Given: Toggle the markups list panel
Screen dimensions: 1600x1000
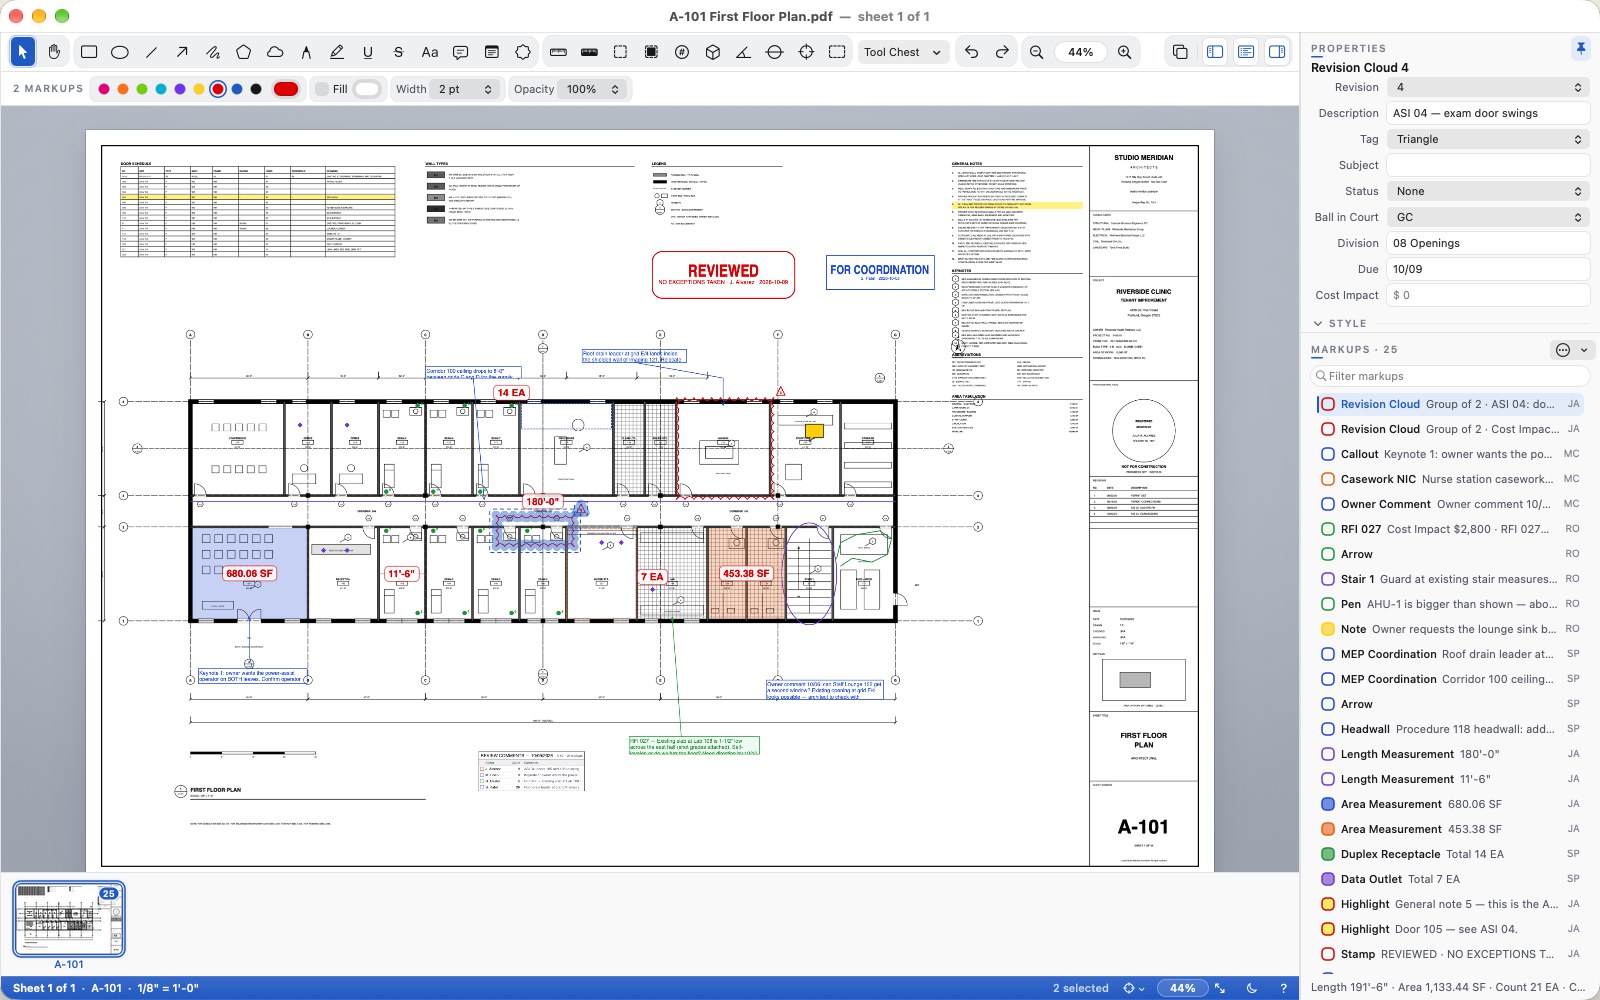Looking at the screenshot, I should click(1246, 52).
